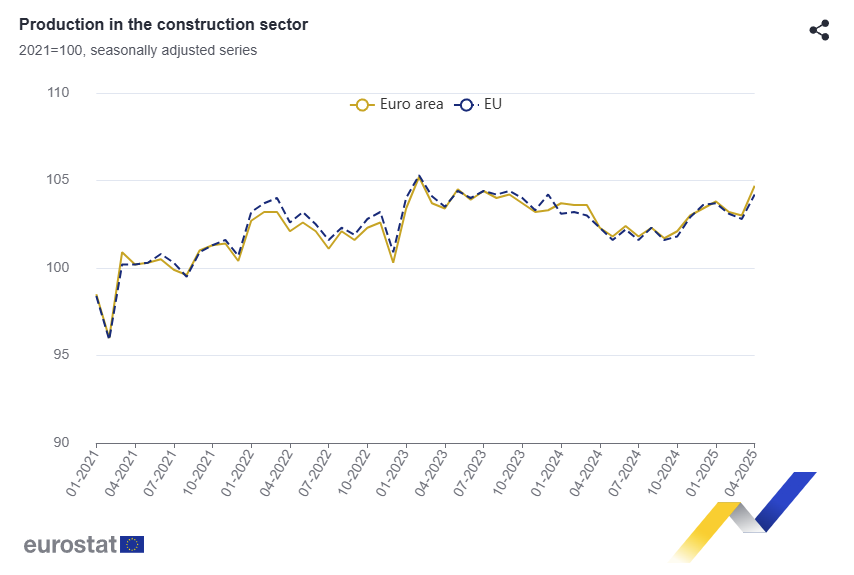Click the 95 y-axis value
The height and width of the screenshot is (575, 854).
coord(61,355)
